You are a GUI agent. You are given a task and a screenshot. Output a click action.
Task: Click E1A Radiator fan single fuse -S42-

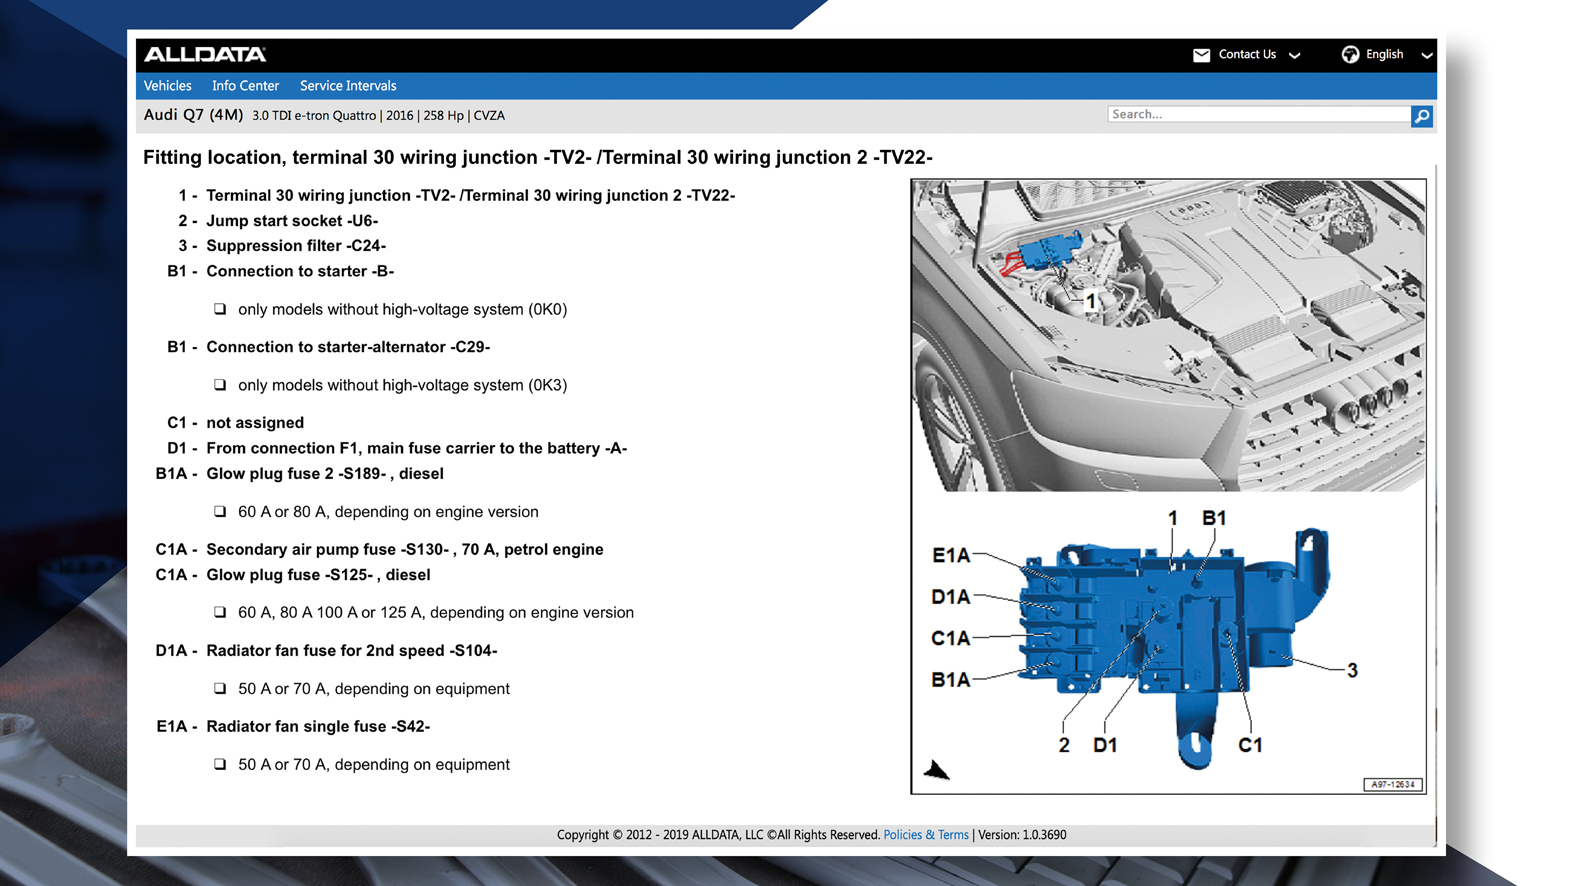click(293, 726)
